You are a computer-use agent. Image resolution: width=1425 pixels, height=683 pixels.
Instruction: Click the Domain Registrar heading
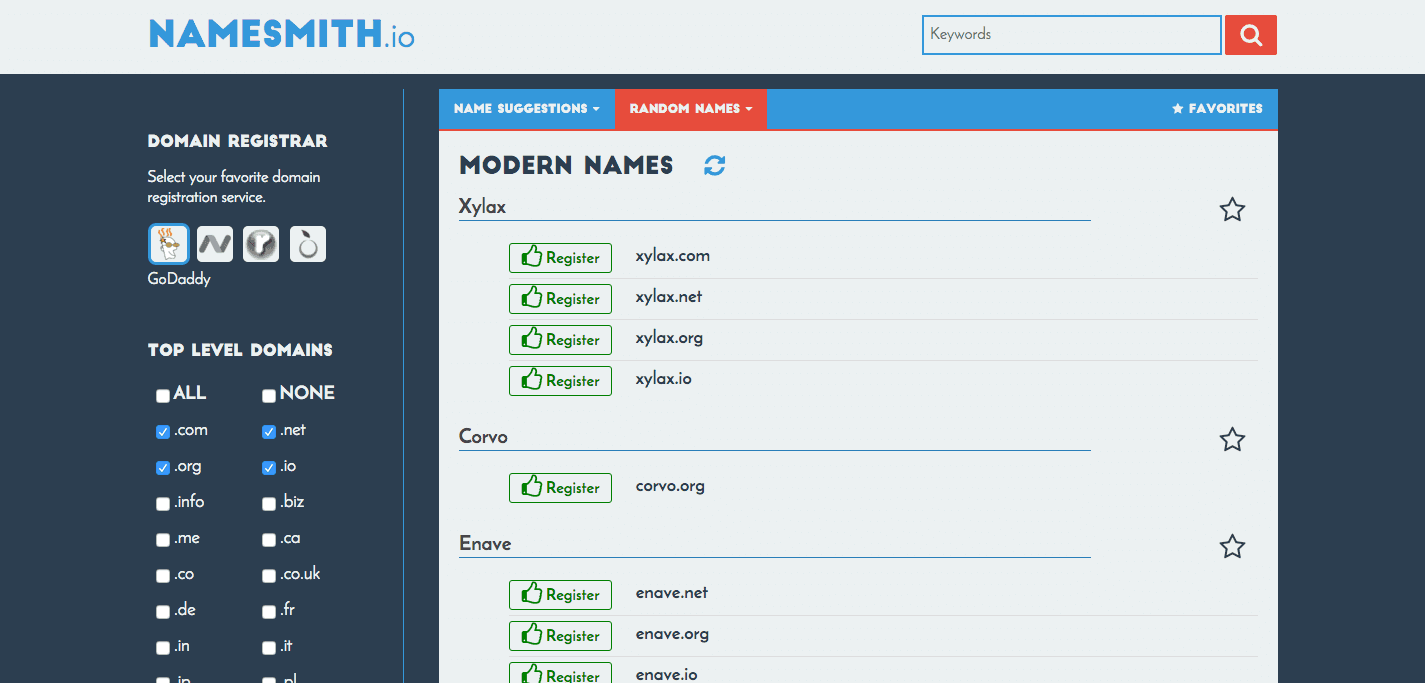coord(238,141)
